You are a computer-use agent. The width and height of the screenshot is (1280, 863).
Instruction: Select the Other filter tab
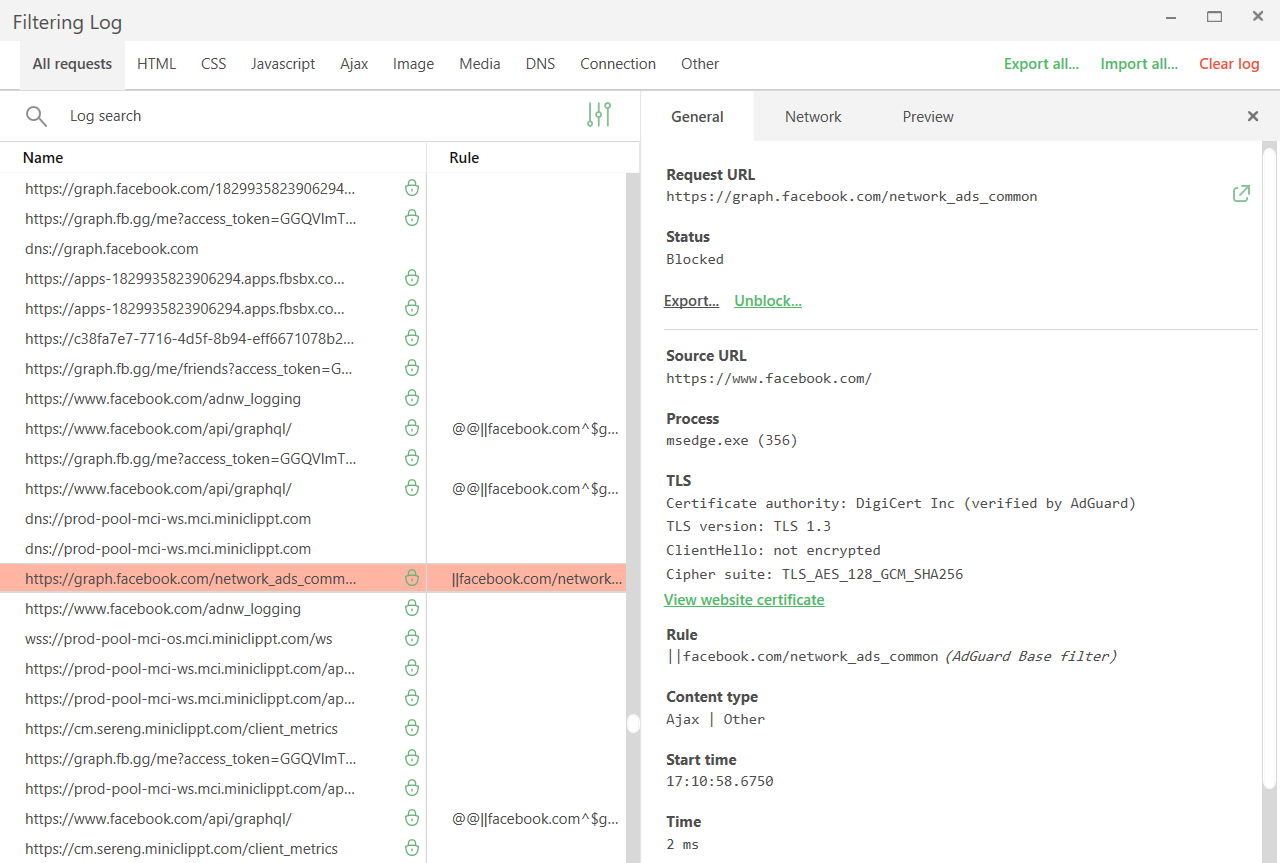tap(700, 64)
